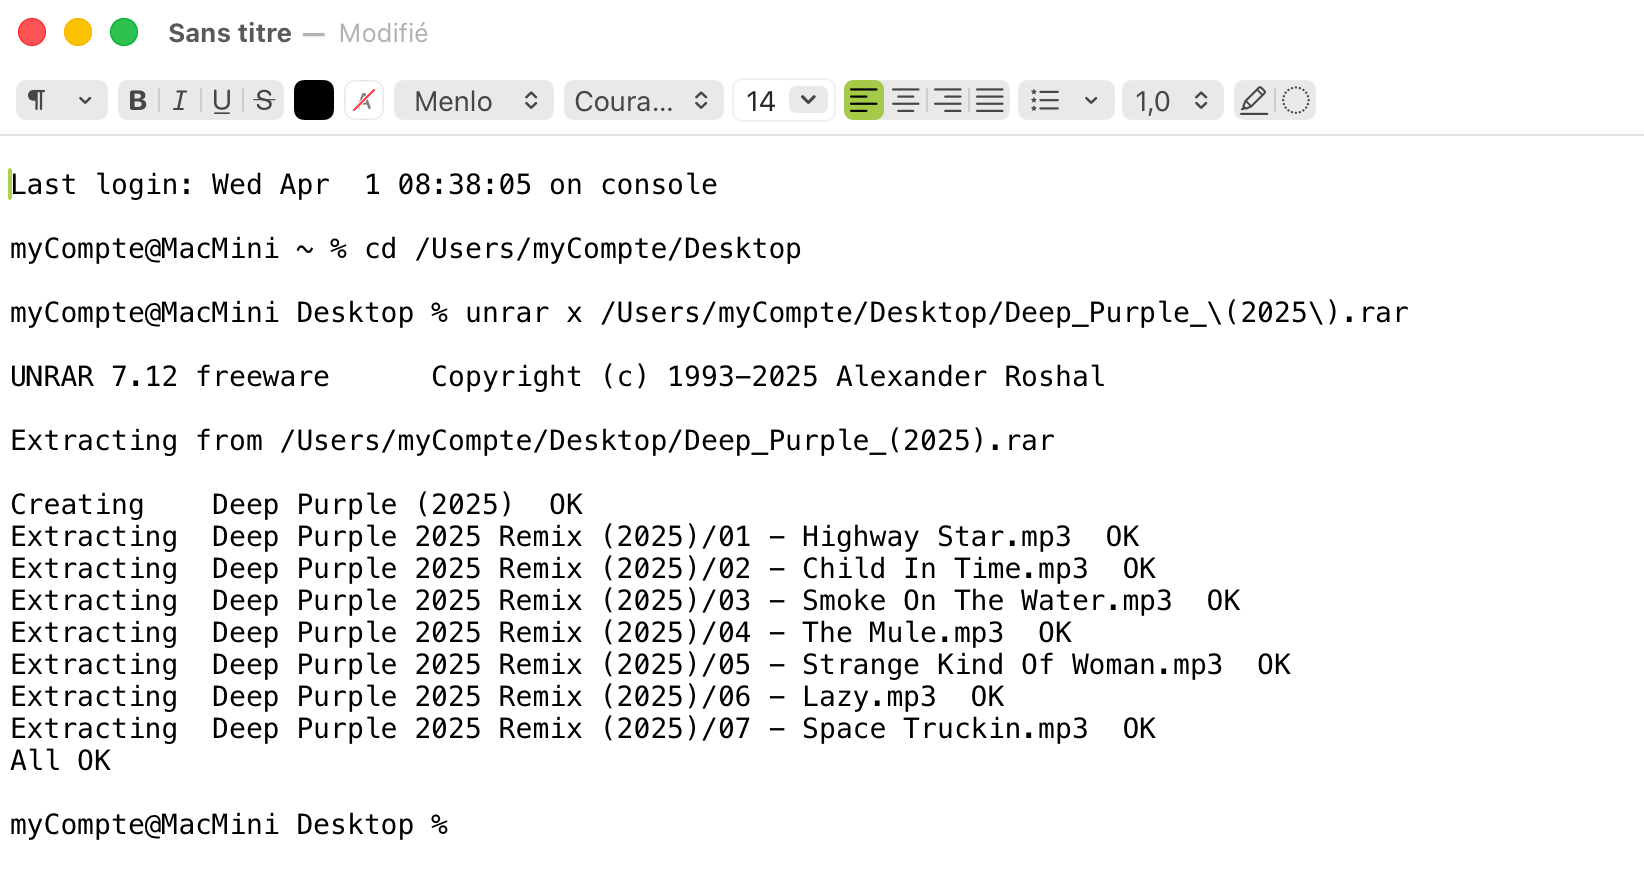This screenshot has width=1644, height=882.
Task: Open the Coura... typeface style dropdown
Action: click(x=643, y=101)
